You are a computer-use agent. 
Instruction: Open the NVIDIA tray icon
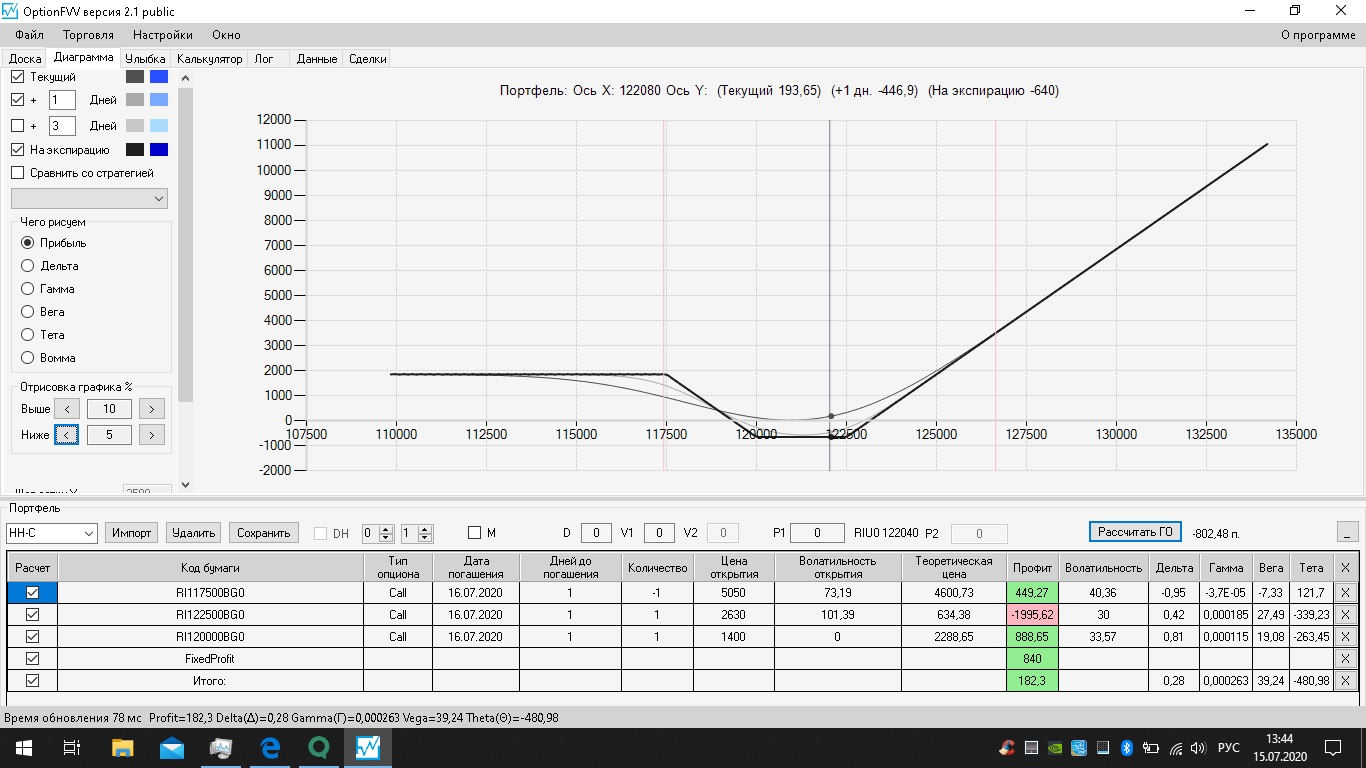click(1054, 748)
